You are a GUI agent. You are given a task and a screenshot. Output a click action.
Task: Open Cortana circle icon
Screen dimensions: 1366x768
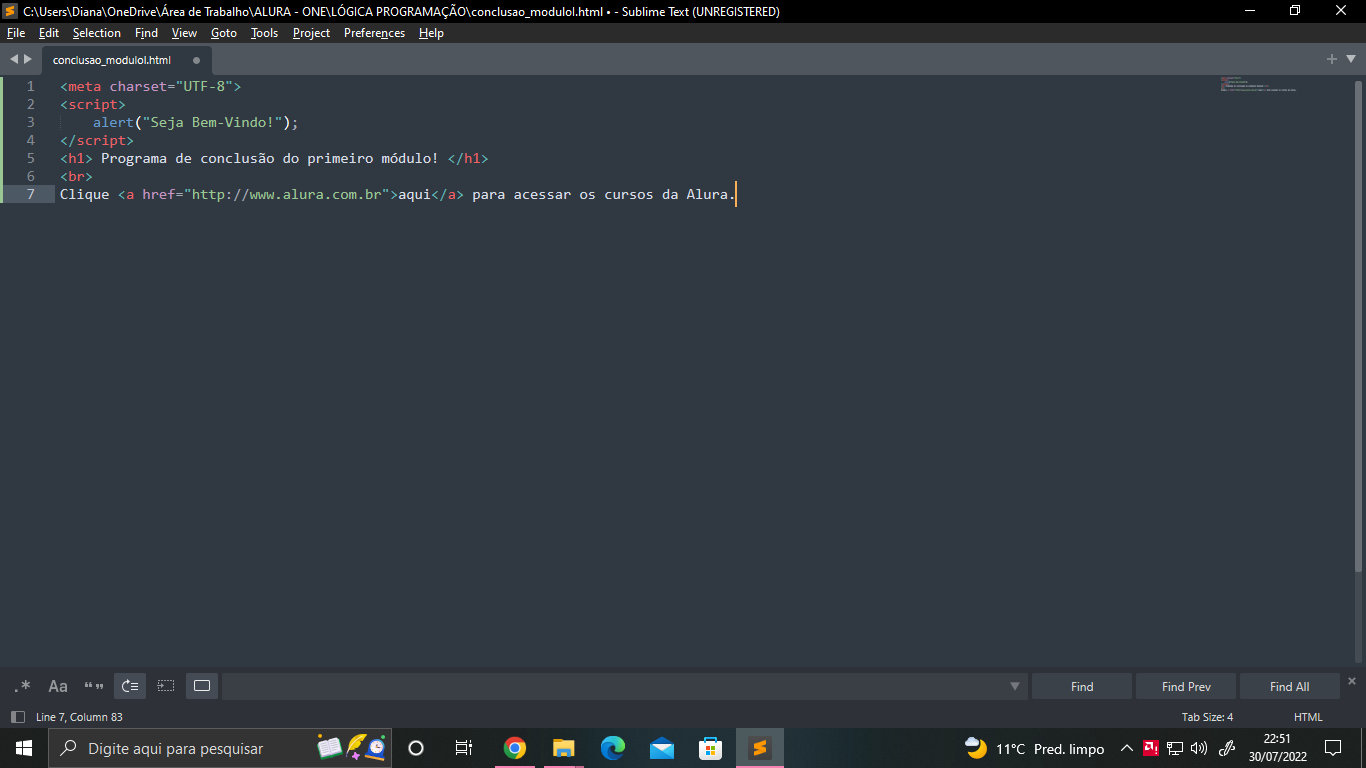click(416, 748)
